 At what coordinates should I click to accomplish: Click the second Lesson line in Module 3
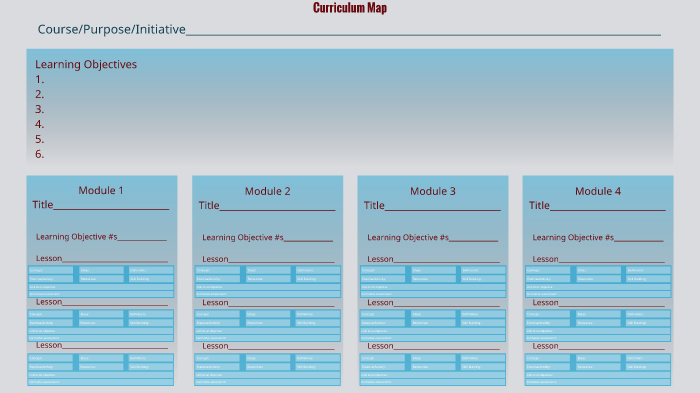[x=433, y=303]
